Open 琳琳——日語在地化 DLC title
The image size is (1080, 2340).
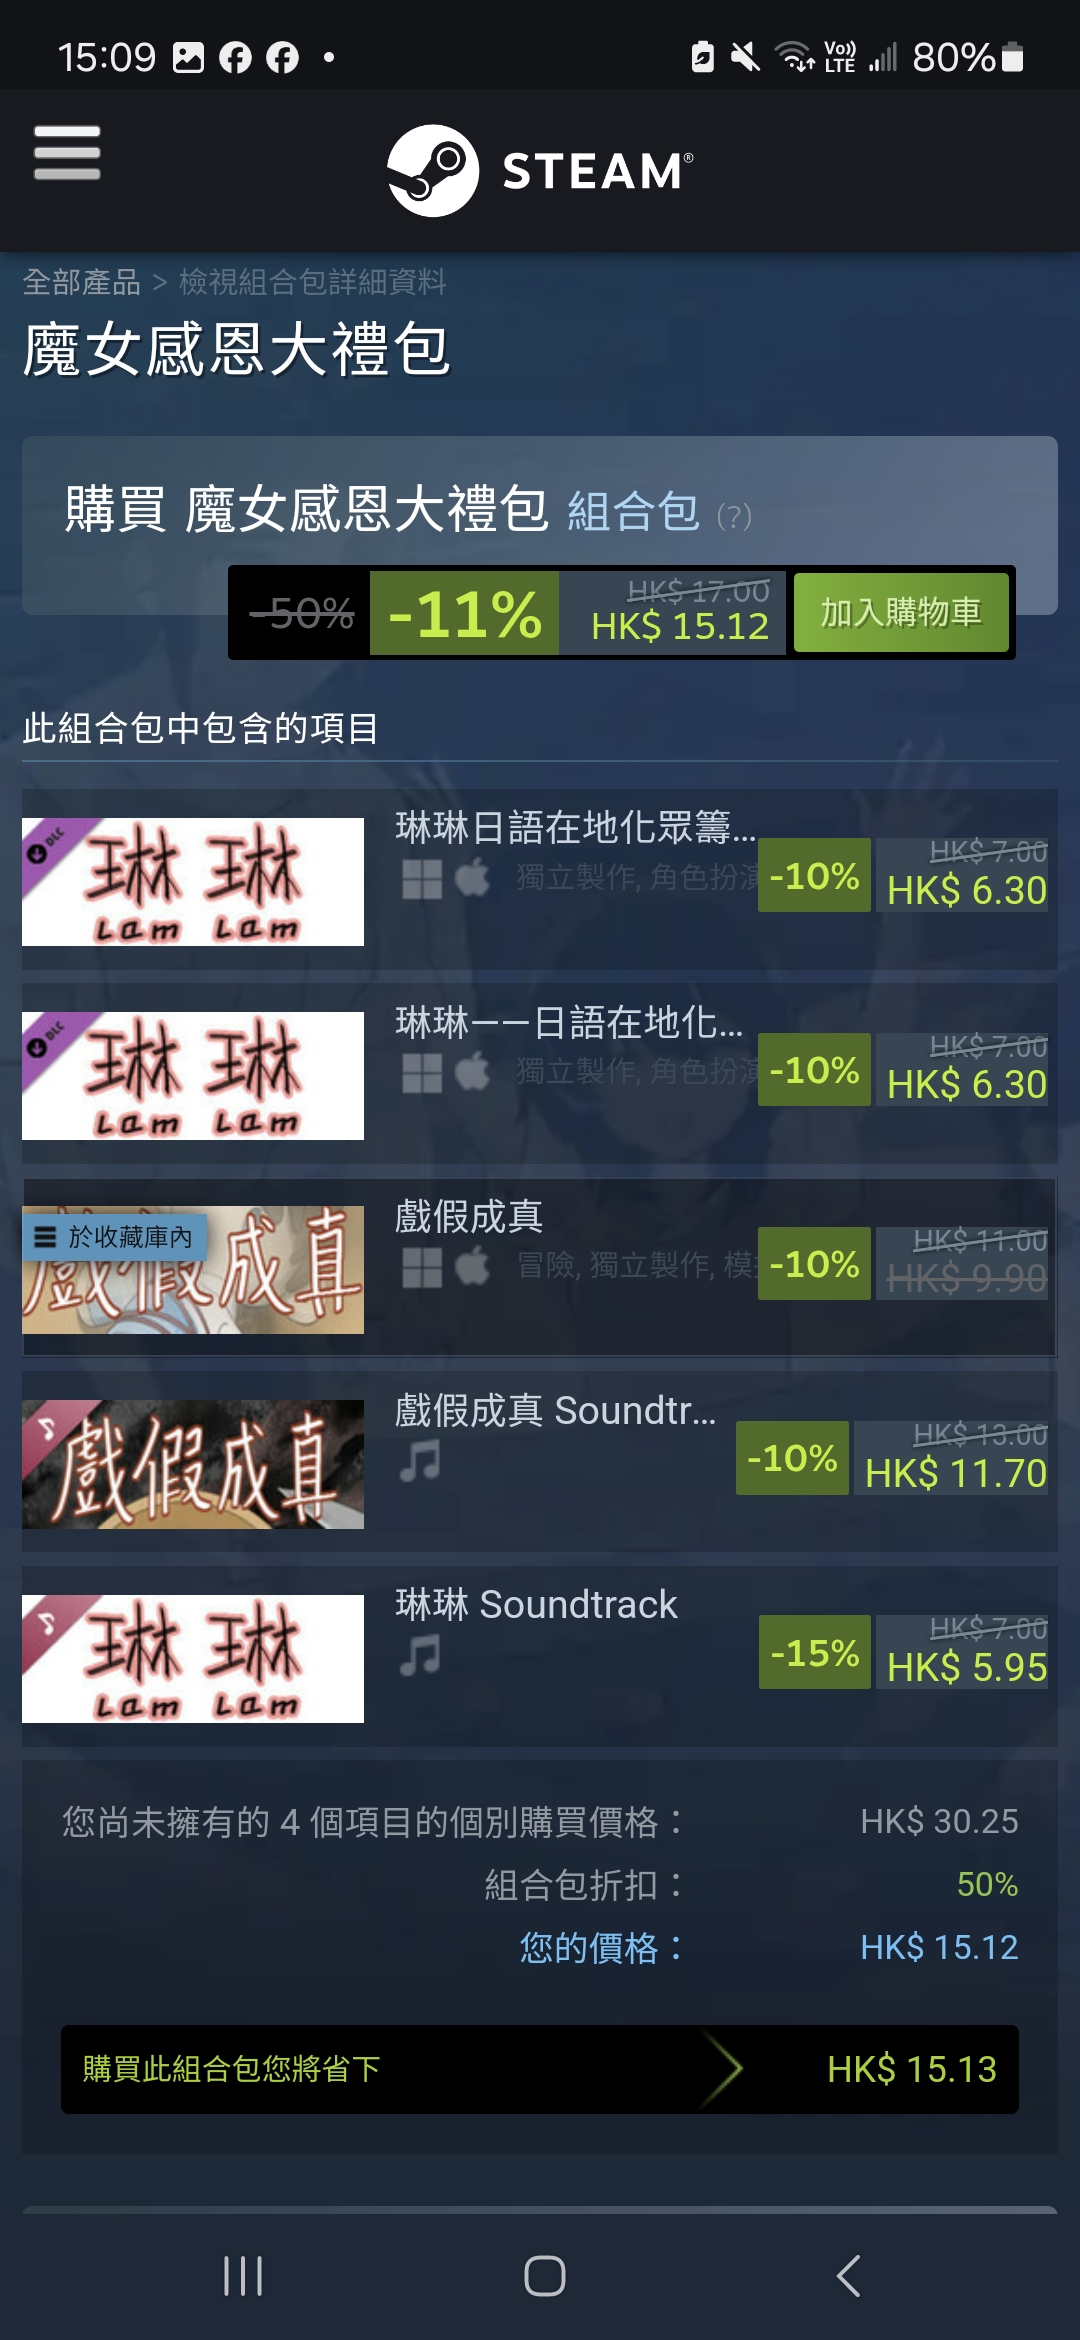coord(569,1022)
